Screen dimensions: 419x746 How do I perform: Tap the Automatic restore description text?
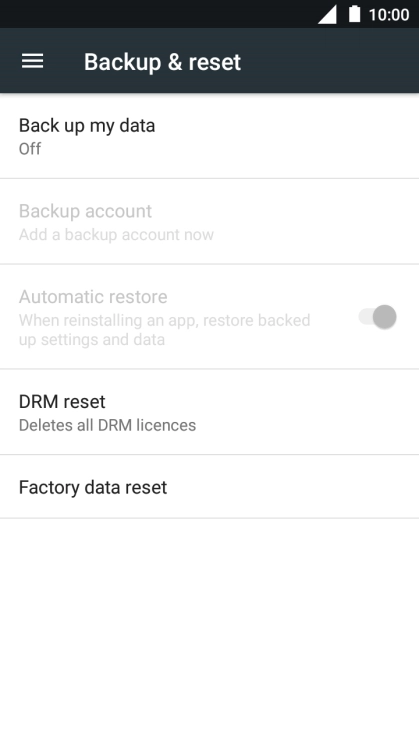(165, 330)
